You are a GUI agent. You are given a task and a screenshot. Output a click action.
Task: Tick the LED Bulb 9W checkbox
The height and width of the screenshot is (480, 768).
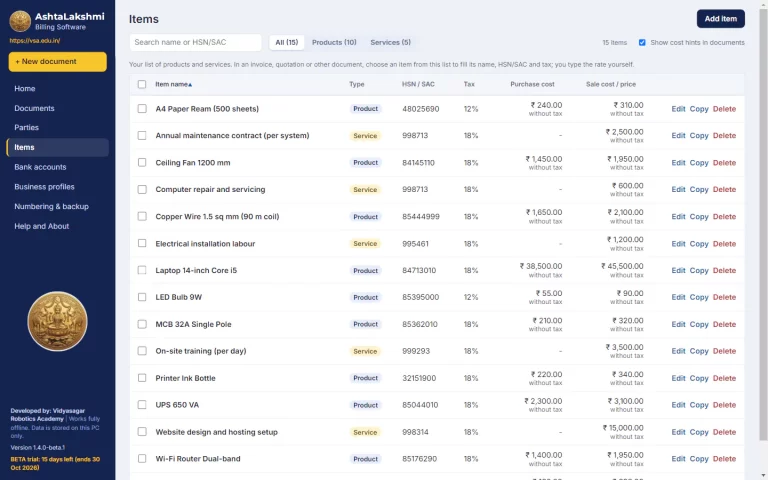click(142, 297)
